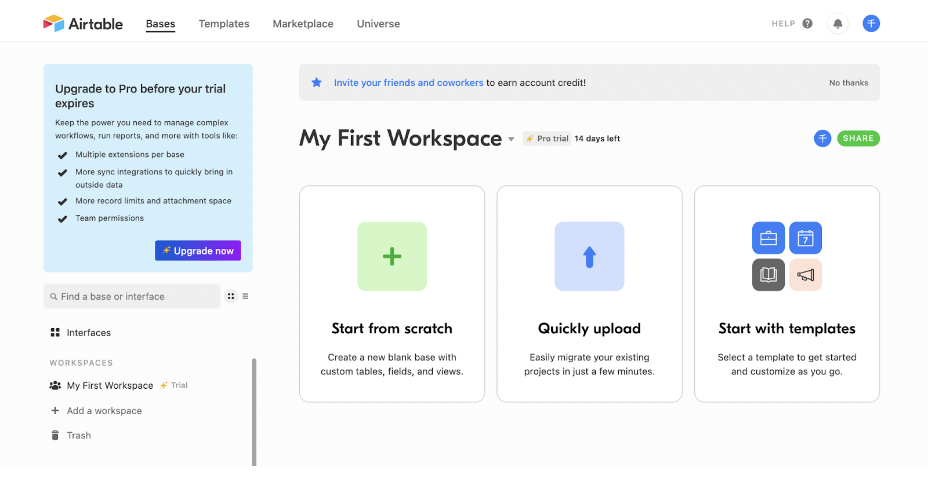This screenshot has height=484, width=930.
Task: Click the Start from scratch card title
Action: click(392, 329)
